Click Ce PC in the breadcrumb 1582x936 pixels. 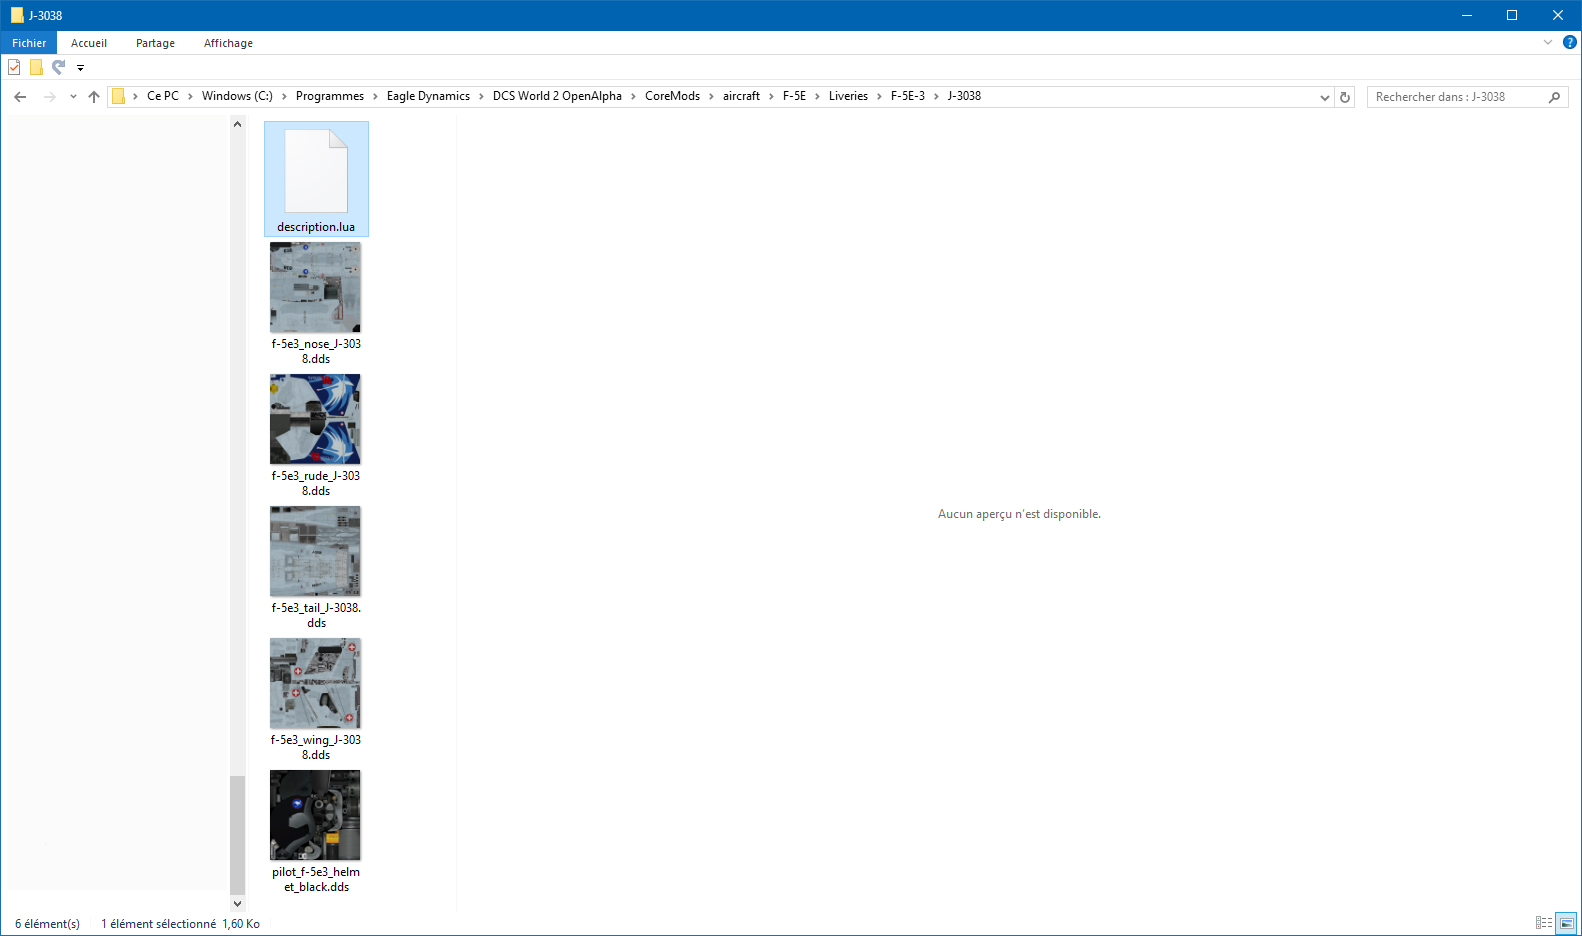[x=163, y=96]
